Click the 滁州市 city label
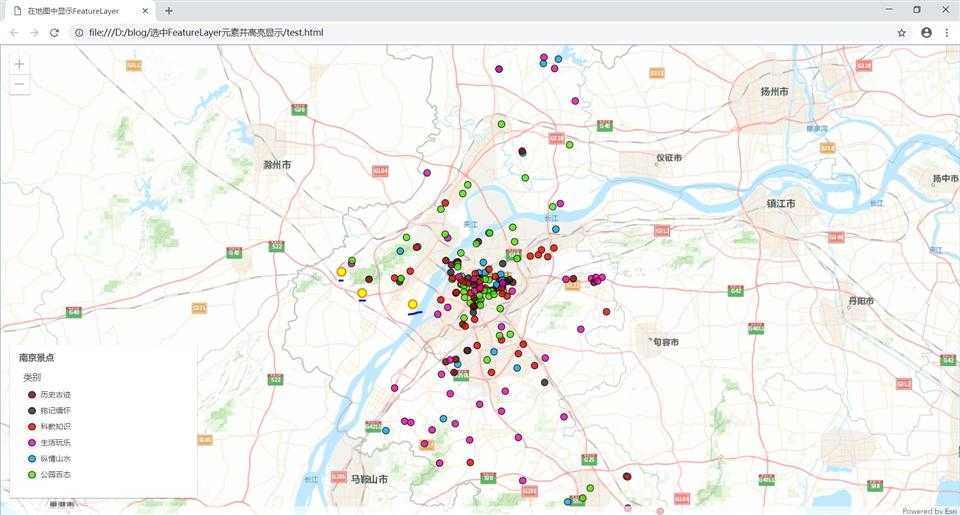 tap(277, 165)
